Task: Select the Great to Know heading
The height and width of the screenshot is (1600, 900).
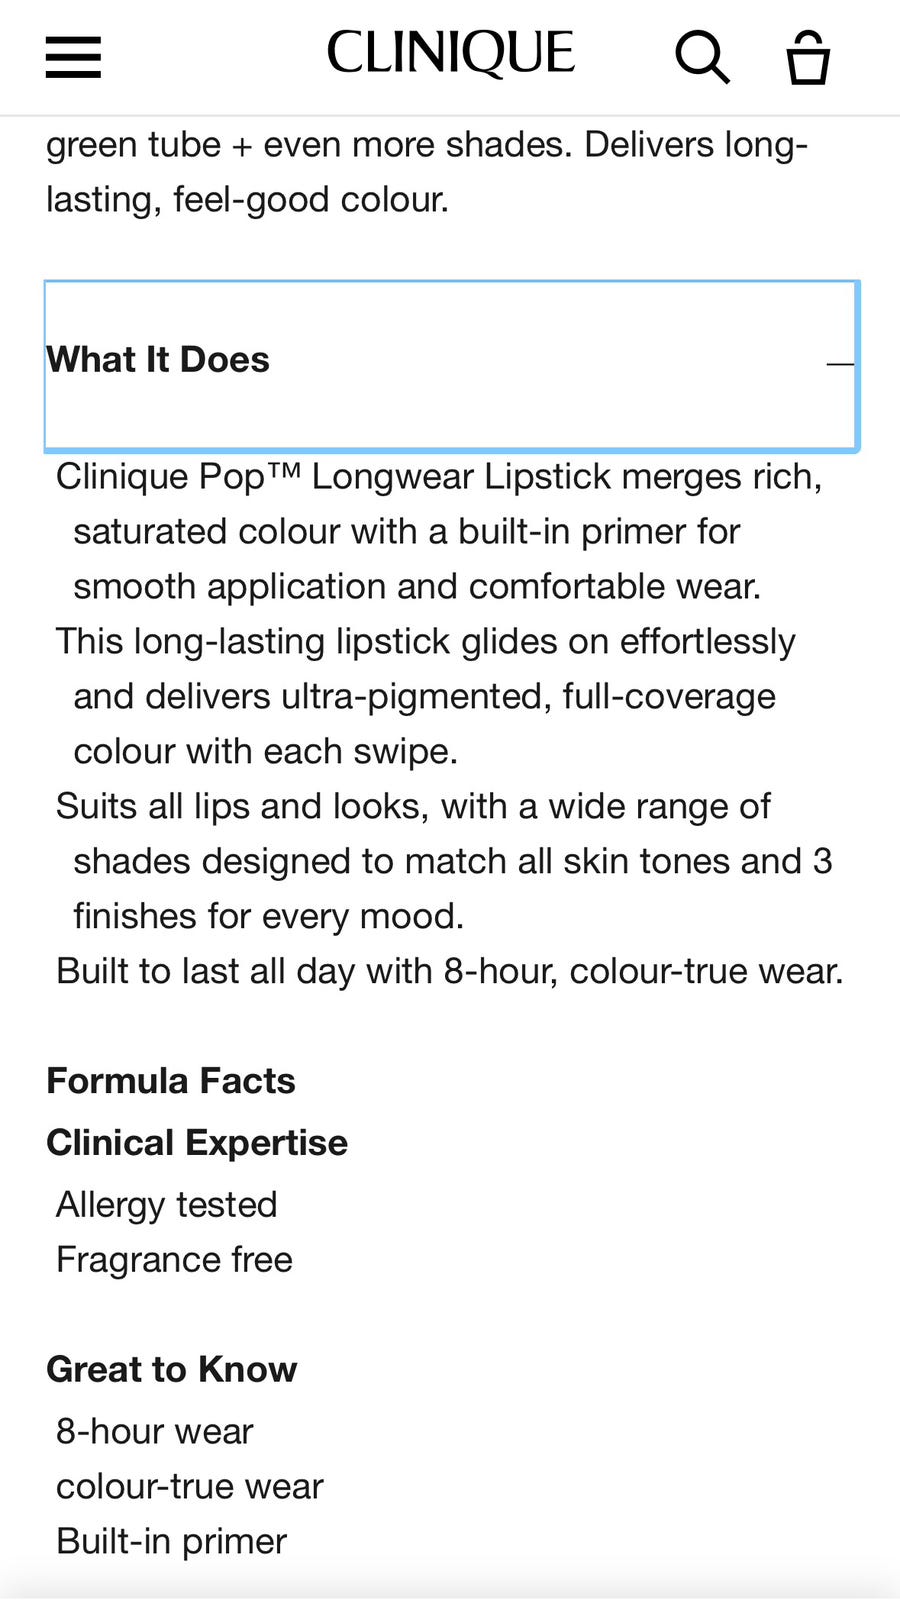Action: click(x=172, y=1369)
